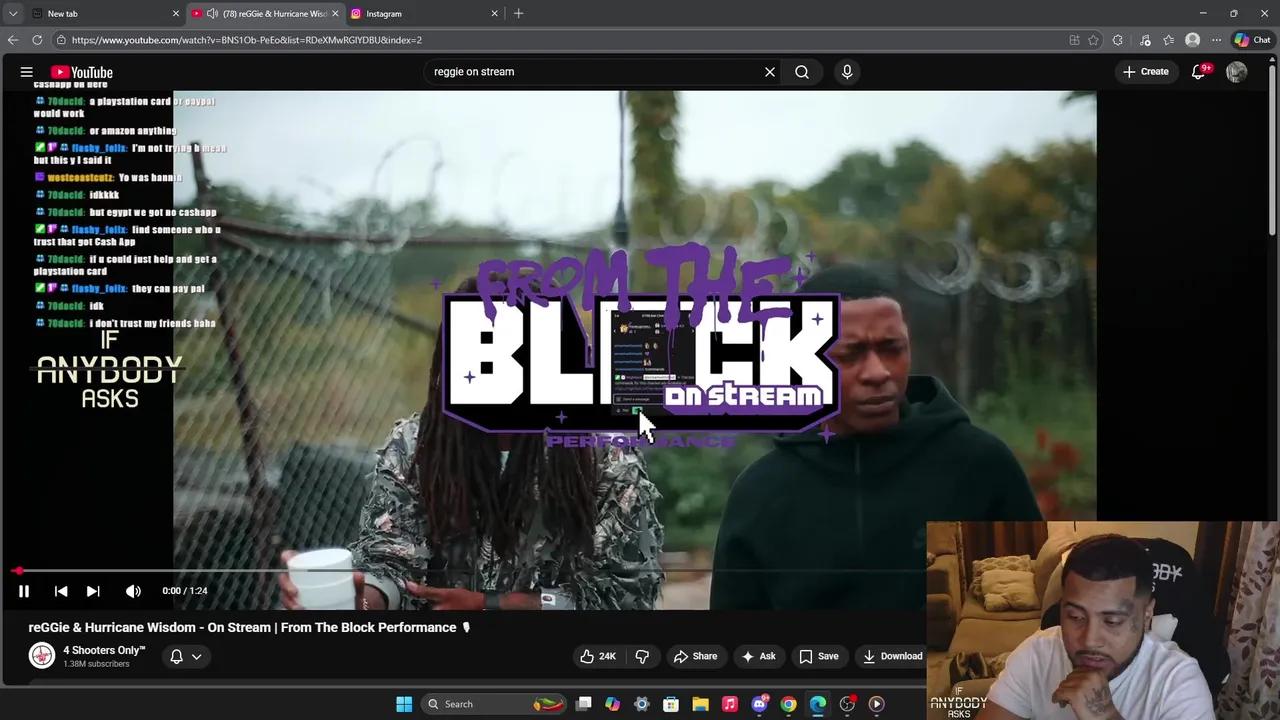Skip to the next video
The width and height of the screenshot is (1280, 720).
pos(93,591)
